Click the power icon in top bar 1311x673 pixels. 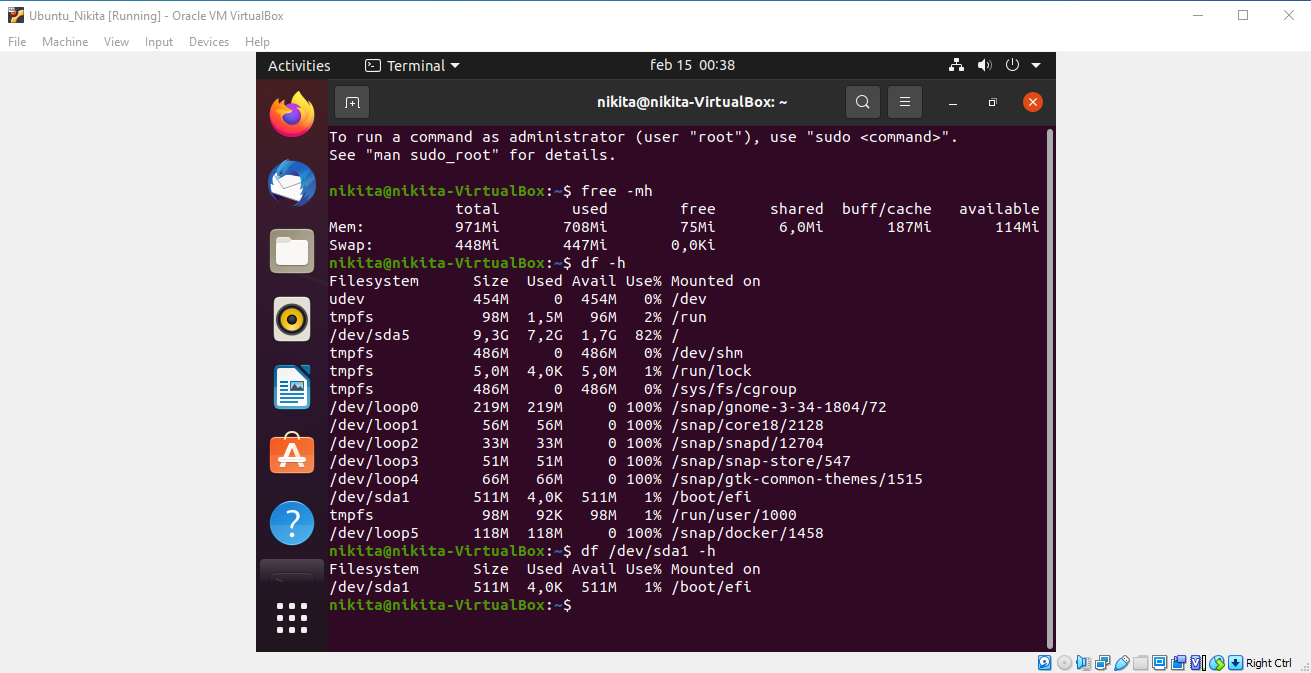coord(1012,65)
